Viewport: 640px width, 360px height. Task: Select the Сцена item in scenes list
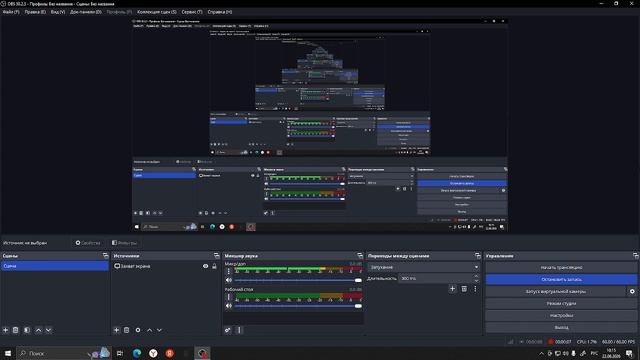[x=55, y=266]
